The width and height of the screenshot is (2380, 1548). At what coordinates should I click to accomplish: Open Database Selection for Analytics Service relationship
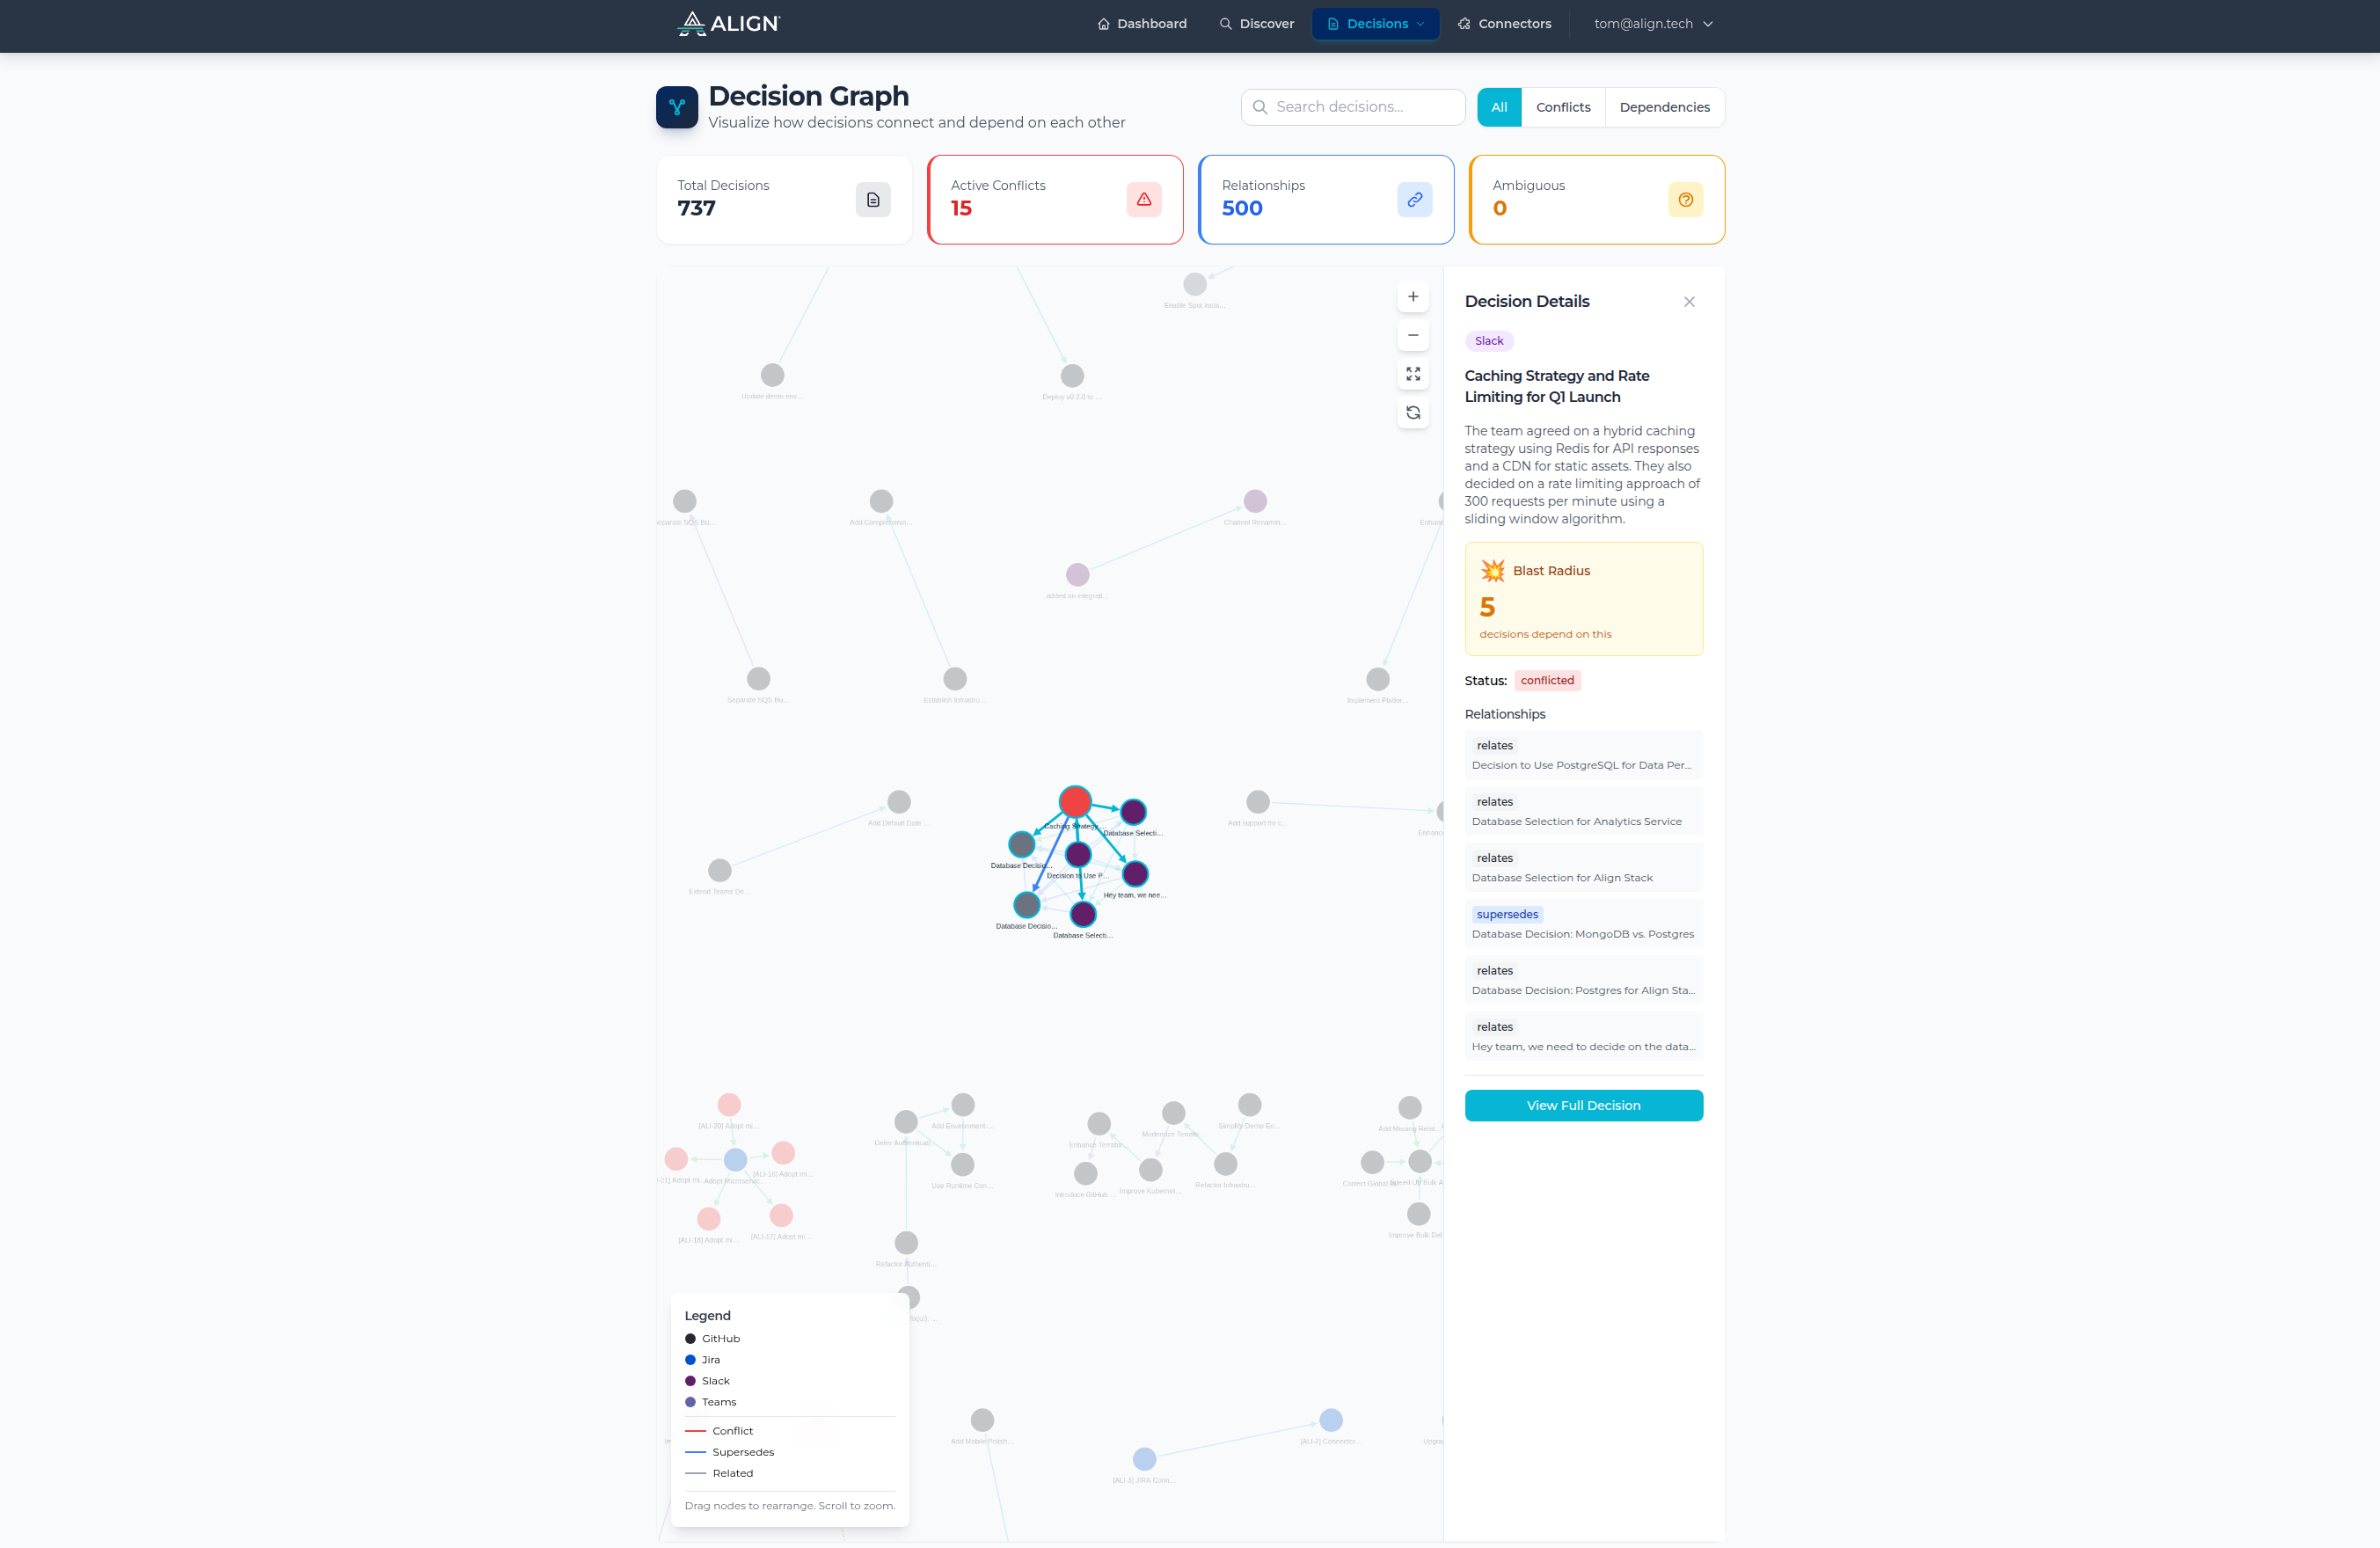coord(1583,811)
